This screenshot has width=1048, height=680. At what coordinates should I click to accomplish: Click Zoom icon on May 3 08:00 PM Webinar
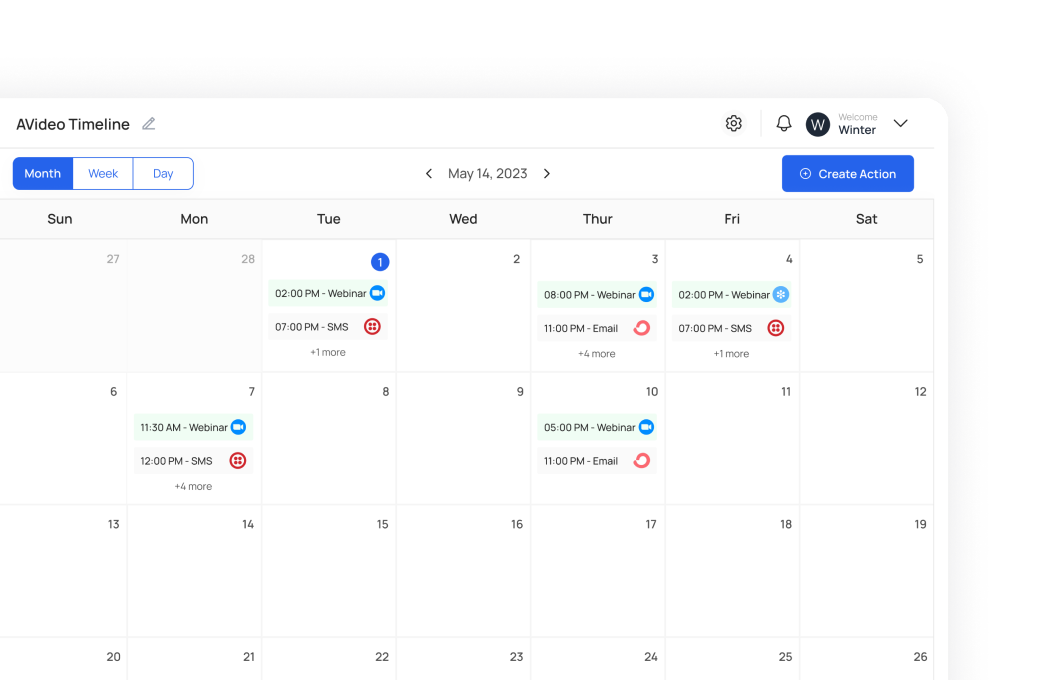[646, 295]
